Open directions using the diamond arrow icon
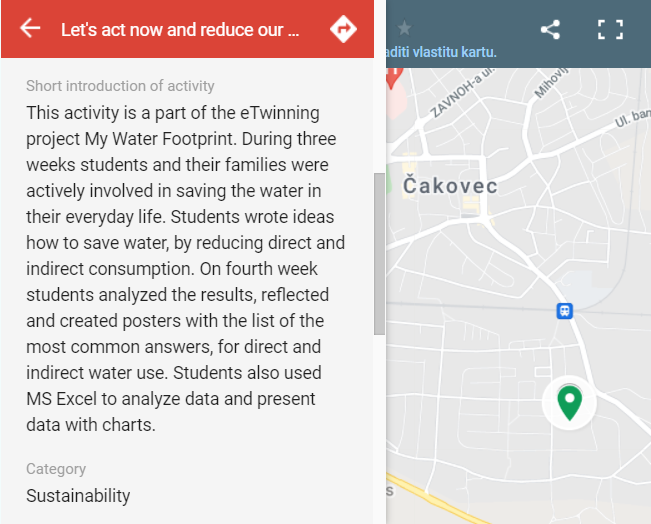The width and height of the screenshot is (651, 524). [343, 29]
